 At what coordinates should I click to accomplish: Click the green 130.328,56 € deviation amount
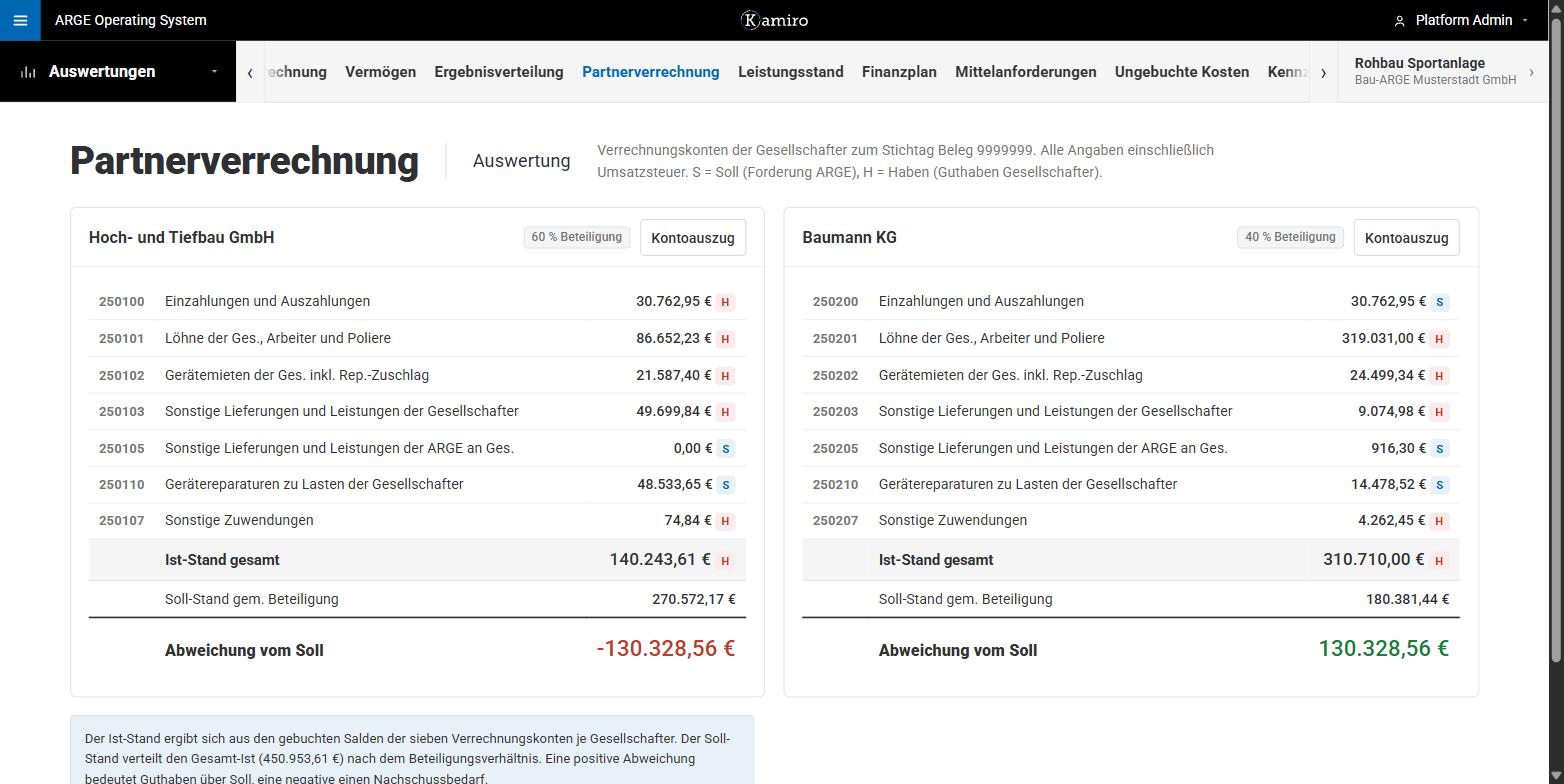pyautogui.click(x=1384, y=648)
